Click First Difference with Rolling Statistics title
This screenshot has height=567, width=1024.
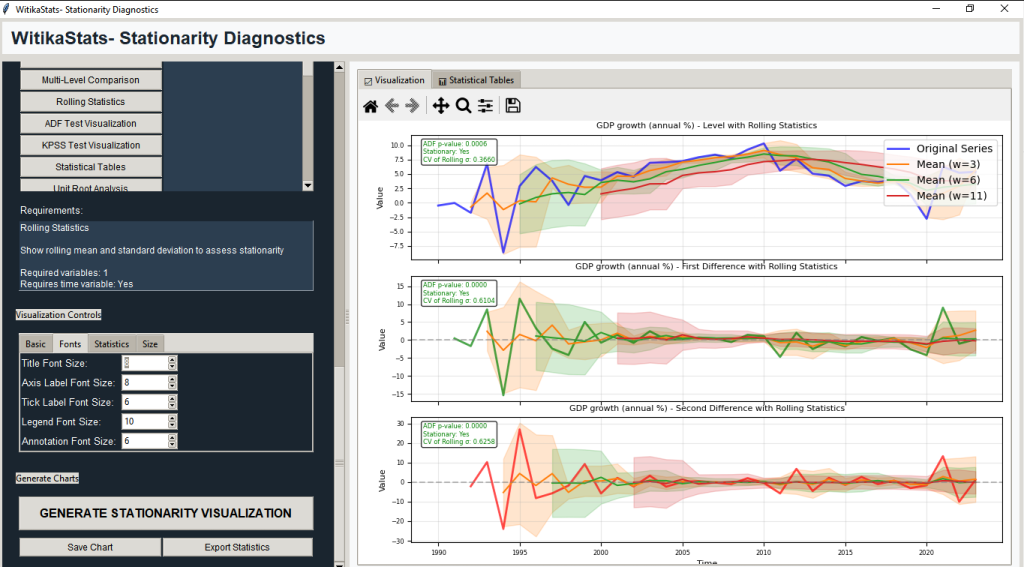click(706, 267)
